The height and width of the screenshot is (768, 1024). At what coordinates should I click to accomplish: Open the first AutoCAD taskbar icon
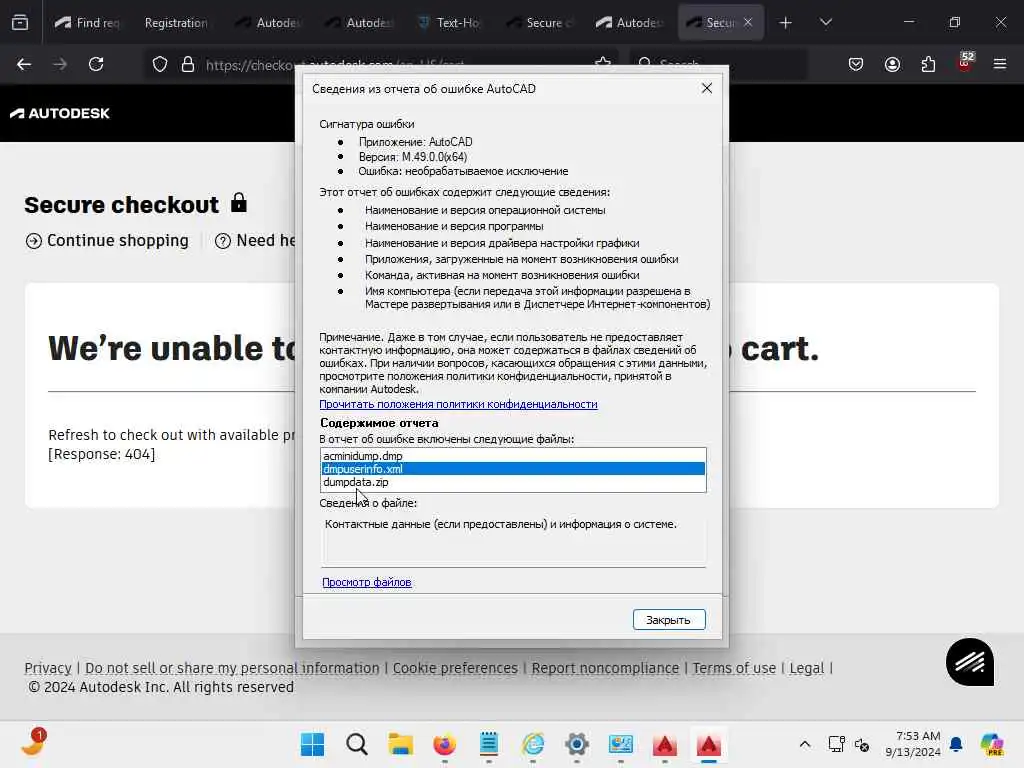(x=665, y=744)
